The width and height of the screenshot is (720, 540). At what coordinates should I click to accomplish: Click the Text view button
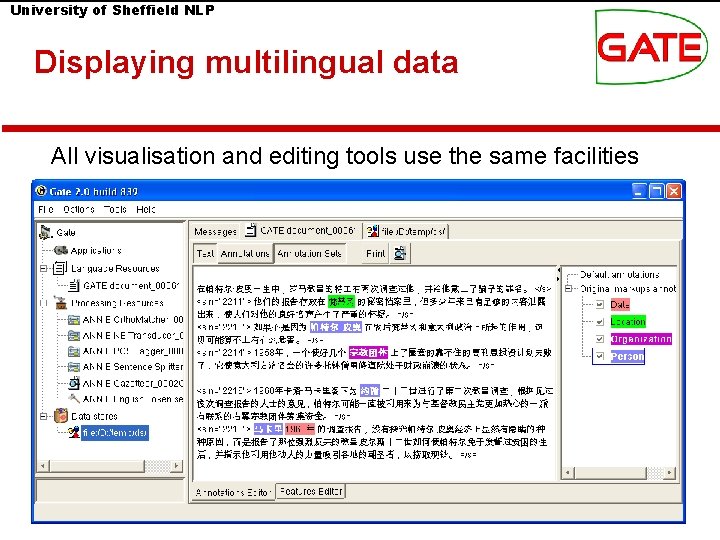point(205,253)
